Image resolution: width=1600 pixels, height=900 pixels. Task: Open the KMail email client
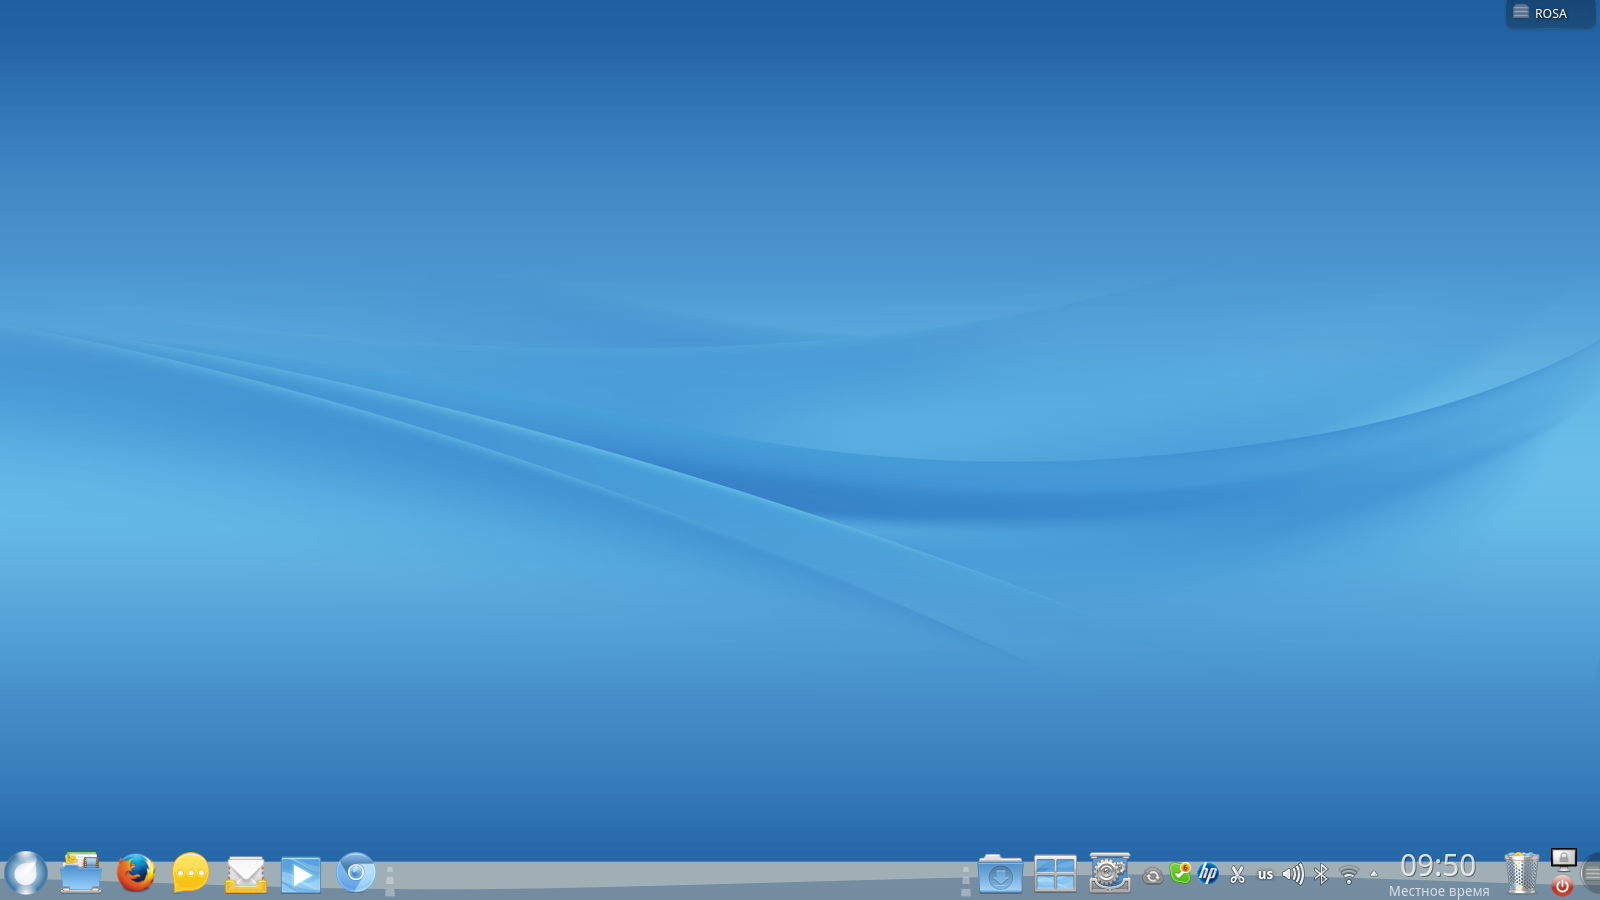246,872
